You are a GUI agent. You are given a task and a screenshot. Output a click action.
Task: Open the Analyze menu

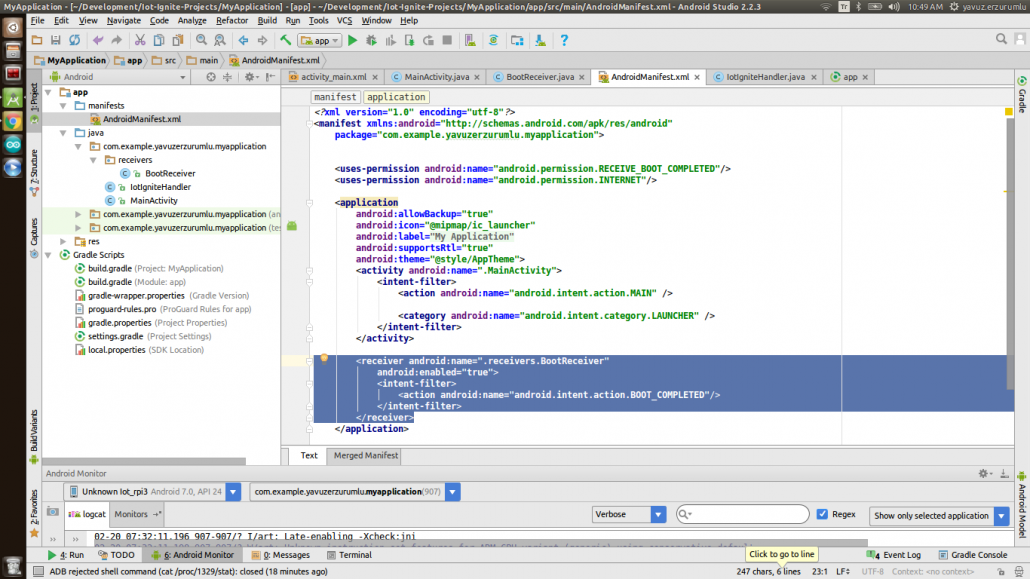tap(192, 21)
